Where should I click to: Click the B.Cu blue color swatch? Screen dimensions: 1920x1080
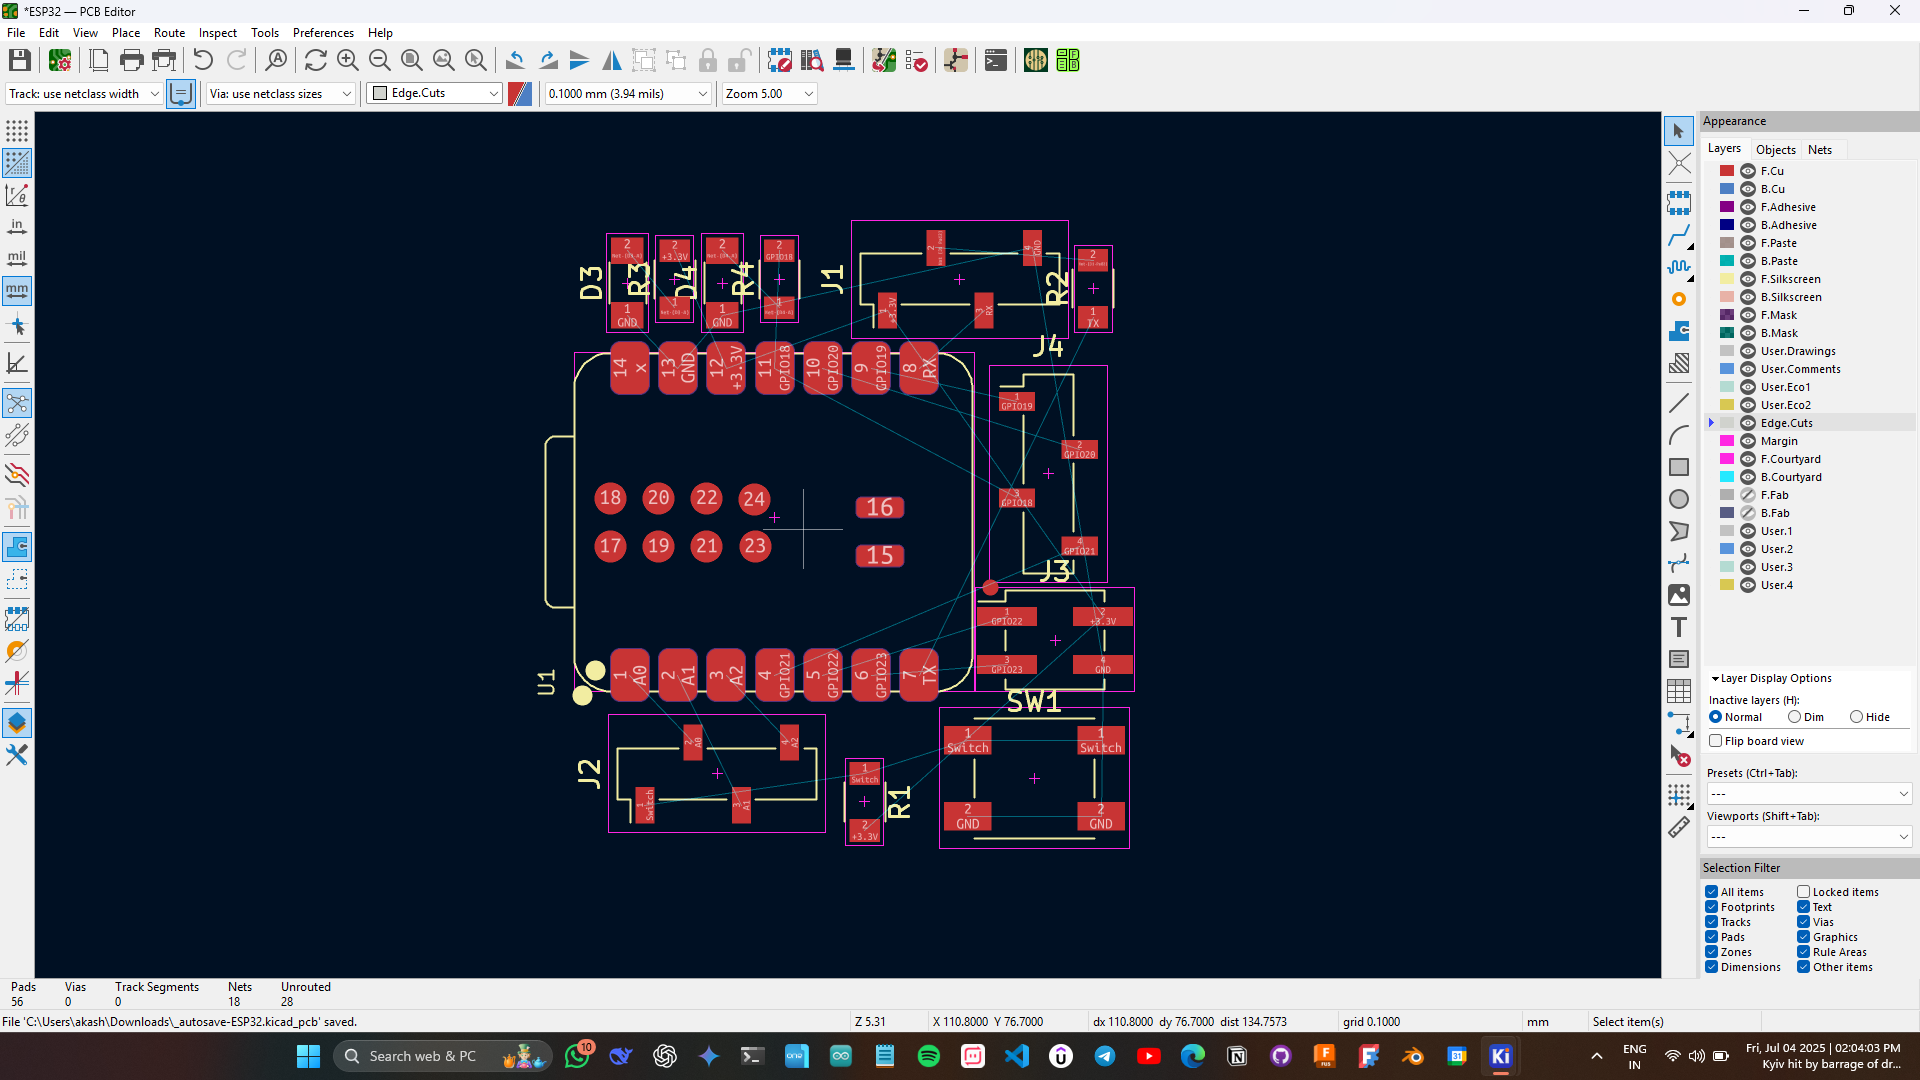[1727, 189]
